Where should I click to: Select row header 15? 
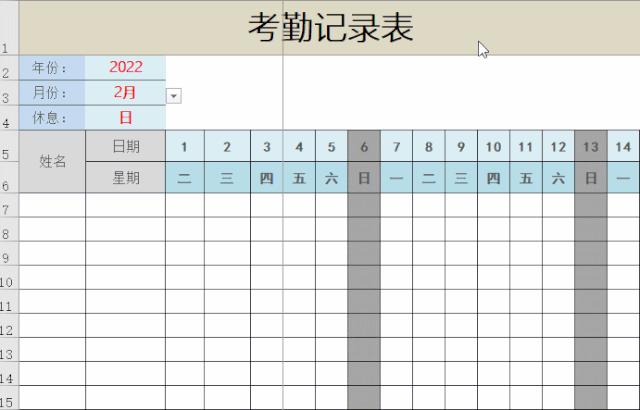click(x=9, y=398)
